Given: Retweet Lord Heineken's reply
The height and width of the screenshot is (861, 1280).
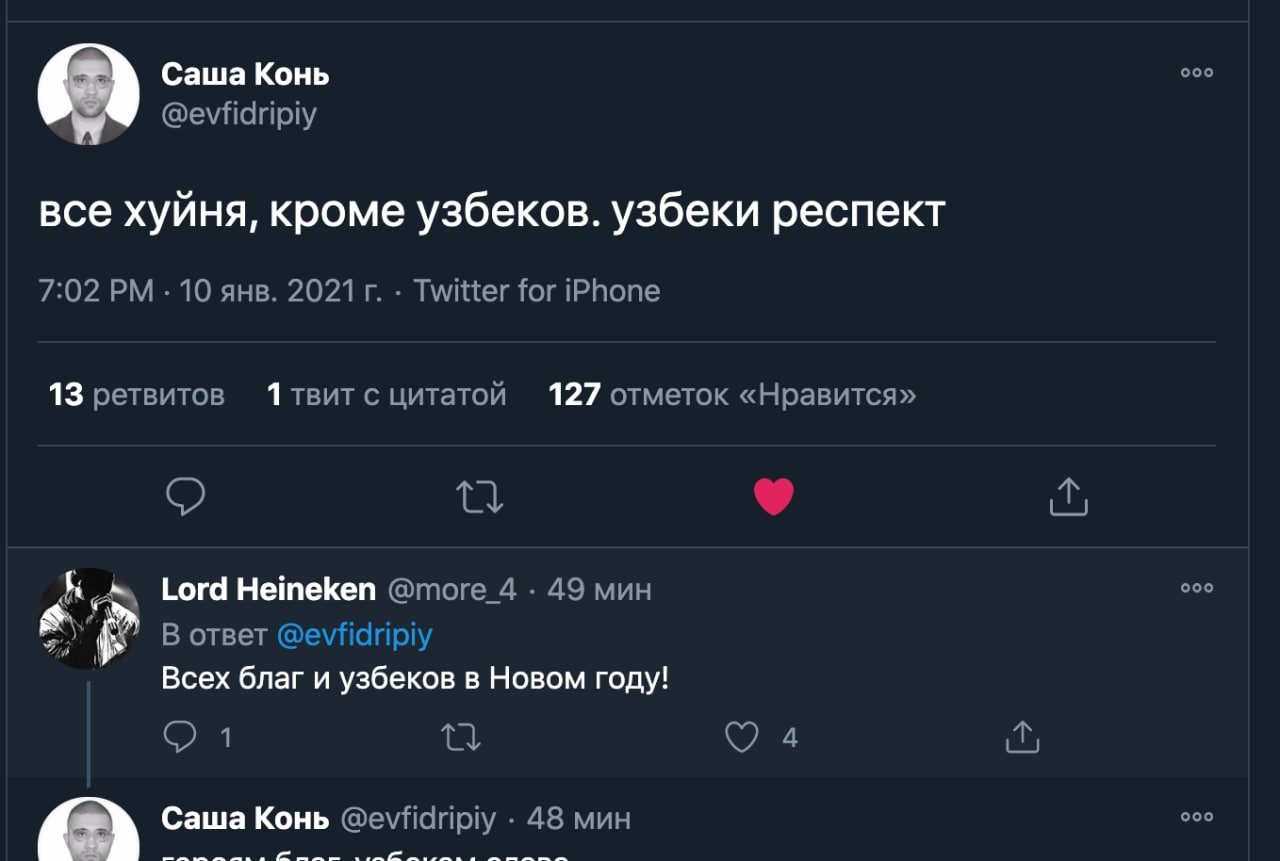Looking at the screenshot, I should tap(461, 737).
